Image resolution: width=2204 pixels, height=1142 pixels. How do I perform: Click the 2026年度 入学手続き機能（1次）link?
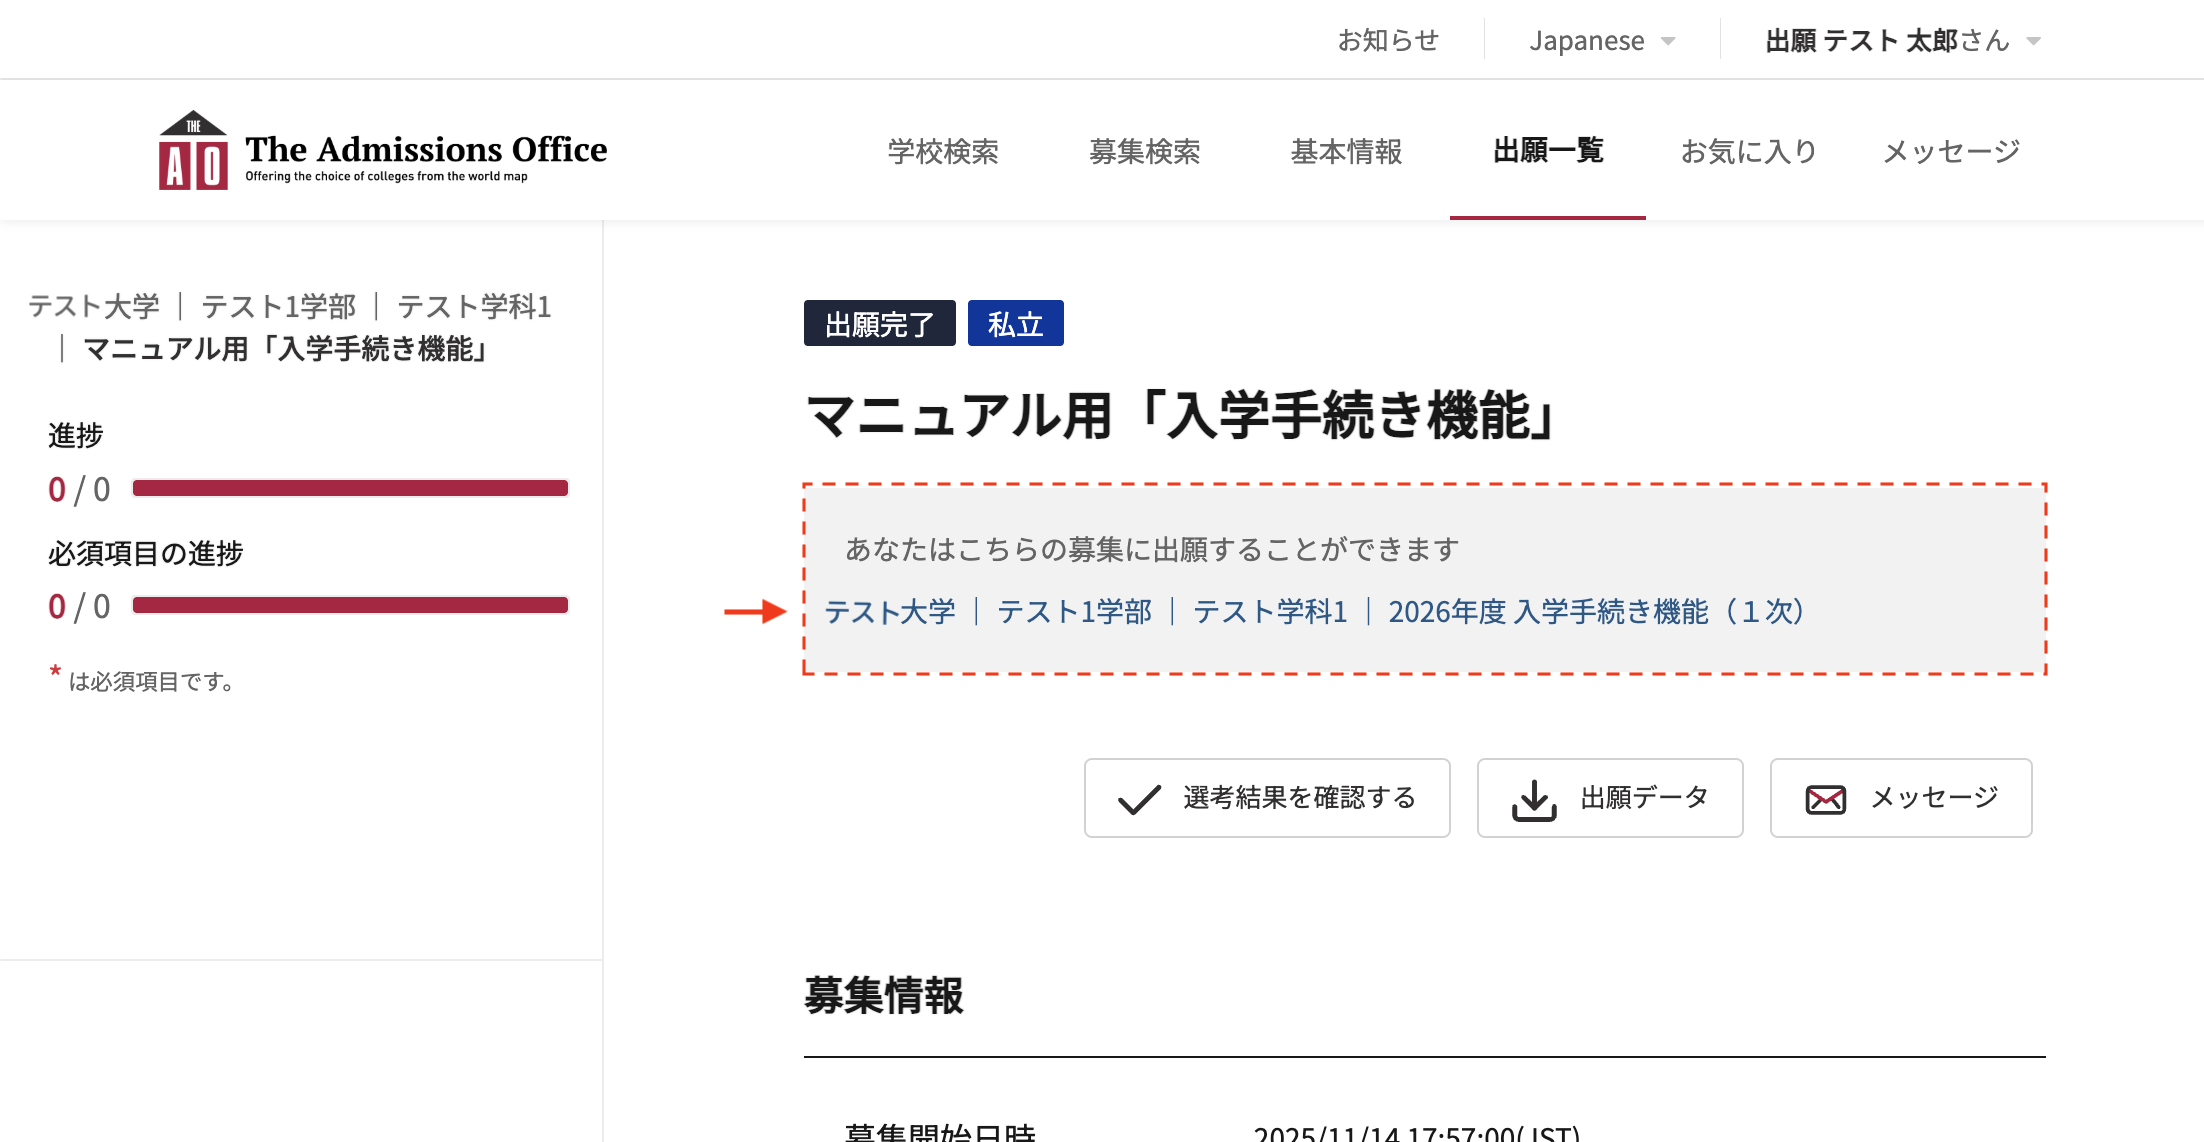pos(1595,611)
